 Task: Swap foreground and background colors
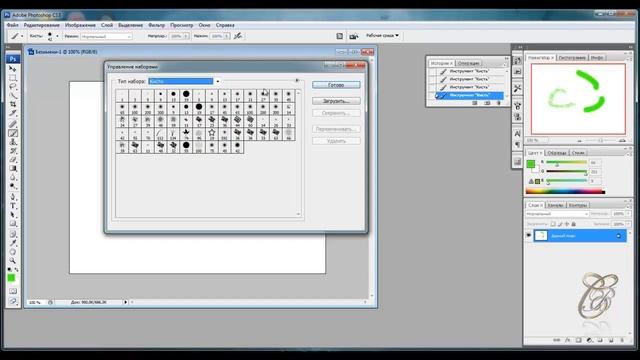coord(17,269)
